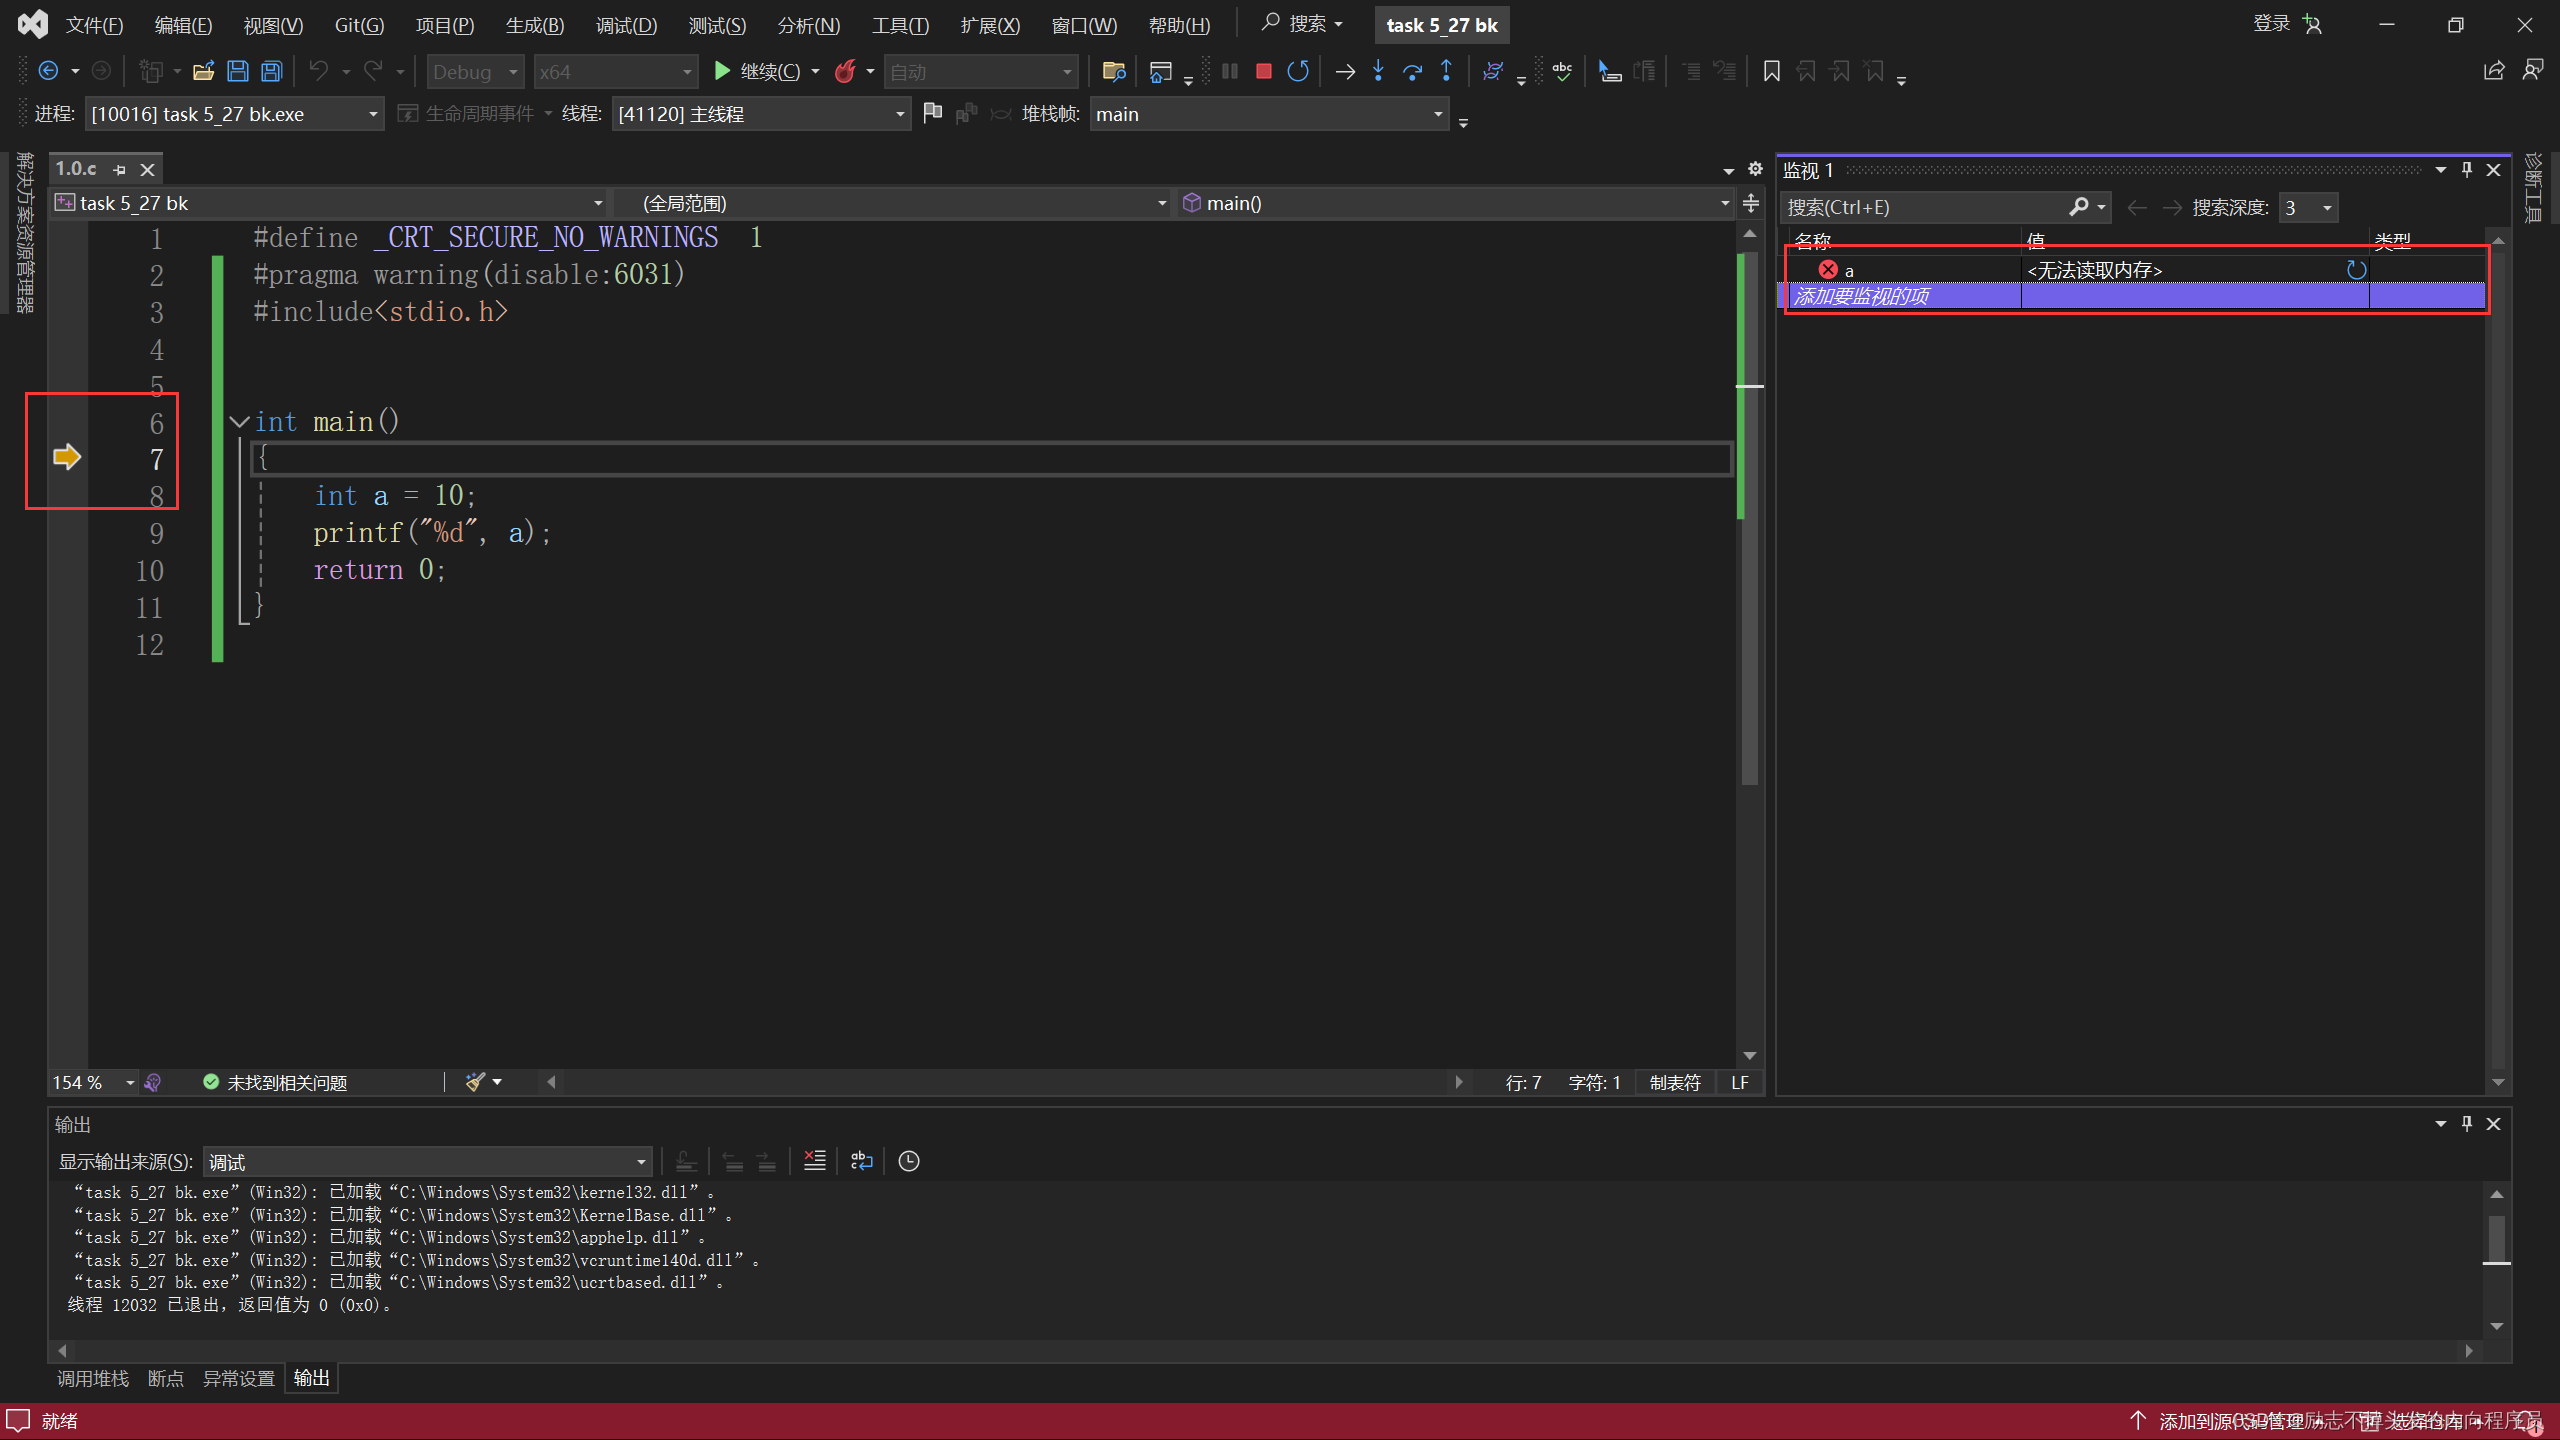
Task: Open the search depth dropdown showing 3
Action: (x=2308, y=208)
